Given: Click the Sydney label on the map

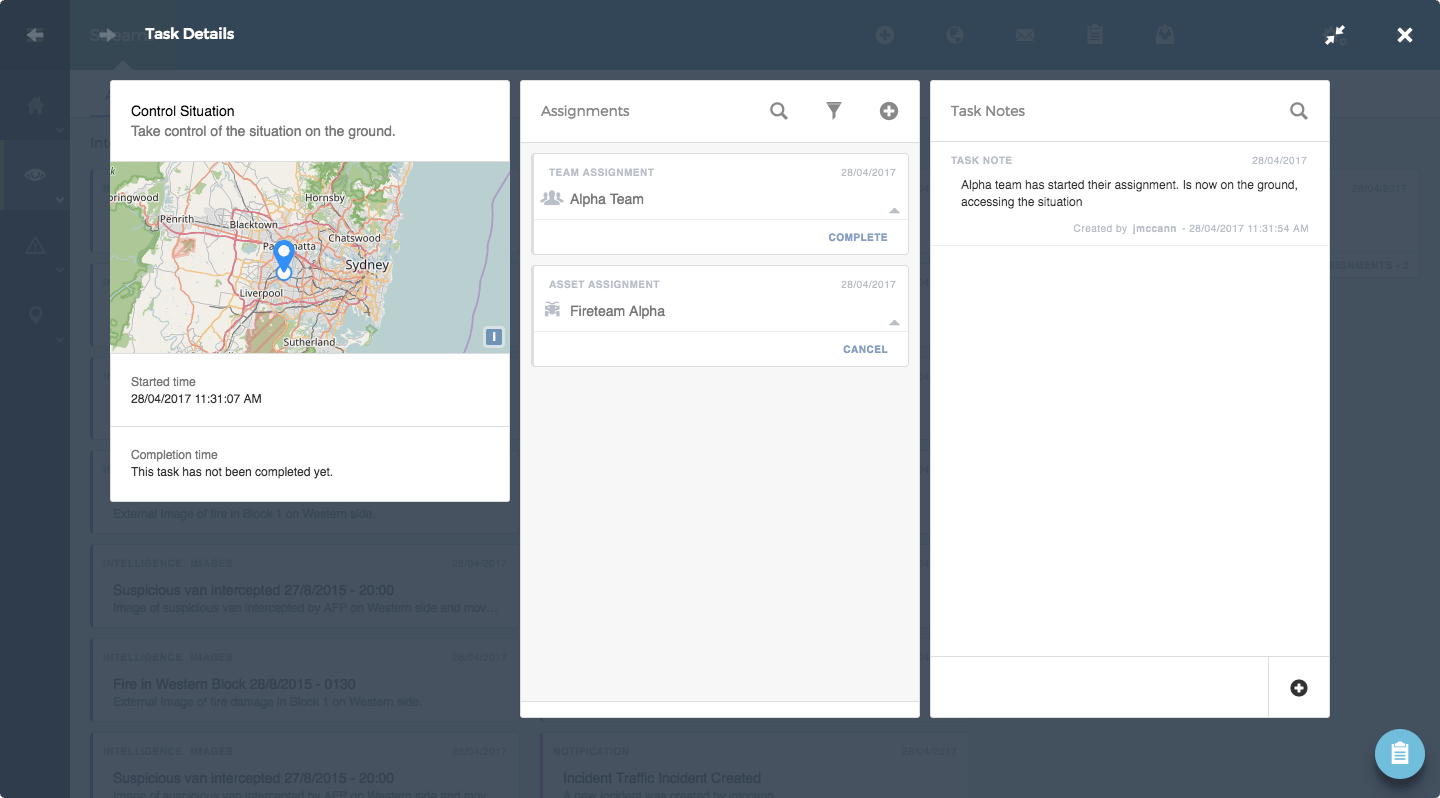Looking at the screenshot, I should (x=367, y=265).
